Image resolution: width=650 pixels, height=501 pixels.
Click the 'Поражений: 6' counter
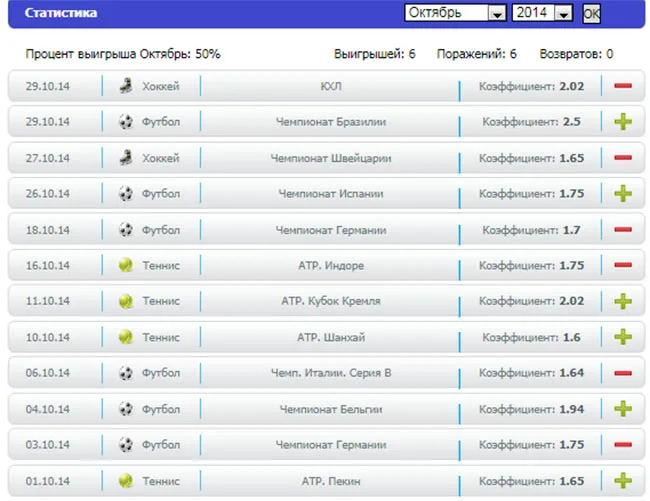(x=477, y=54)
